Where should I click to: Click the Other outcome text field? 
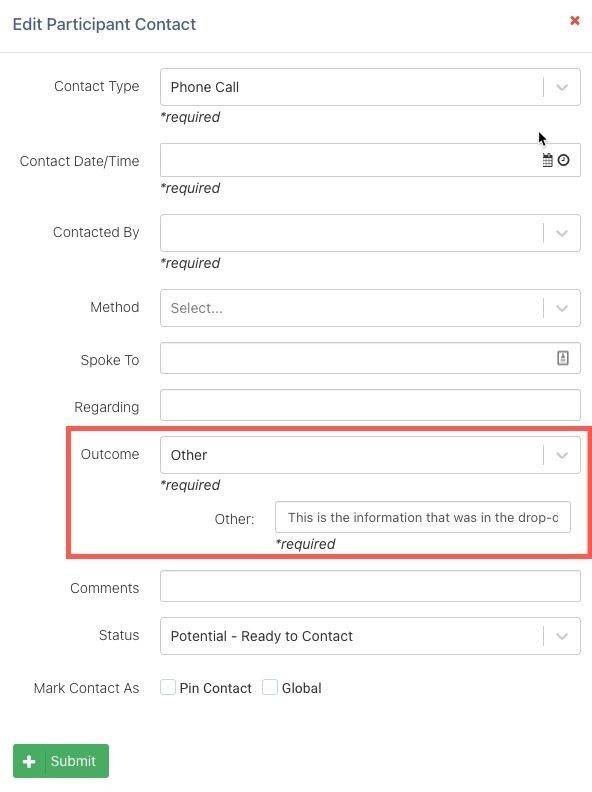pyautogui.click(x=423, y=517)
